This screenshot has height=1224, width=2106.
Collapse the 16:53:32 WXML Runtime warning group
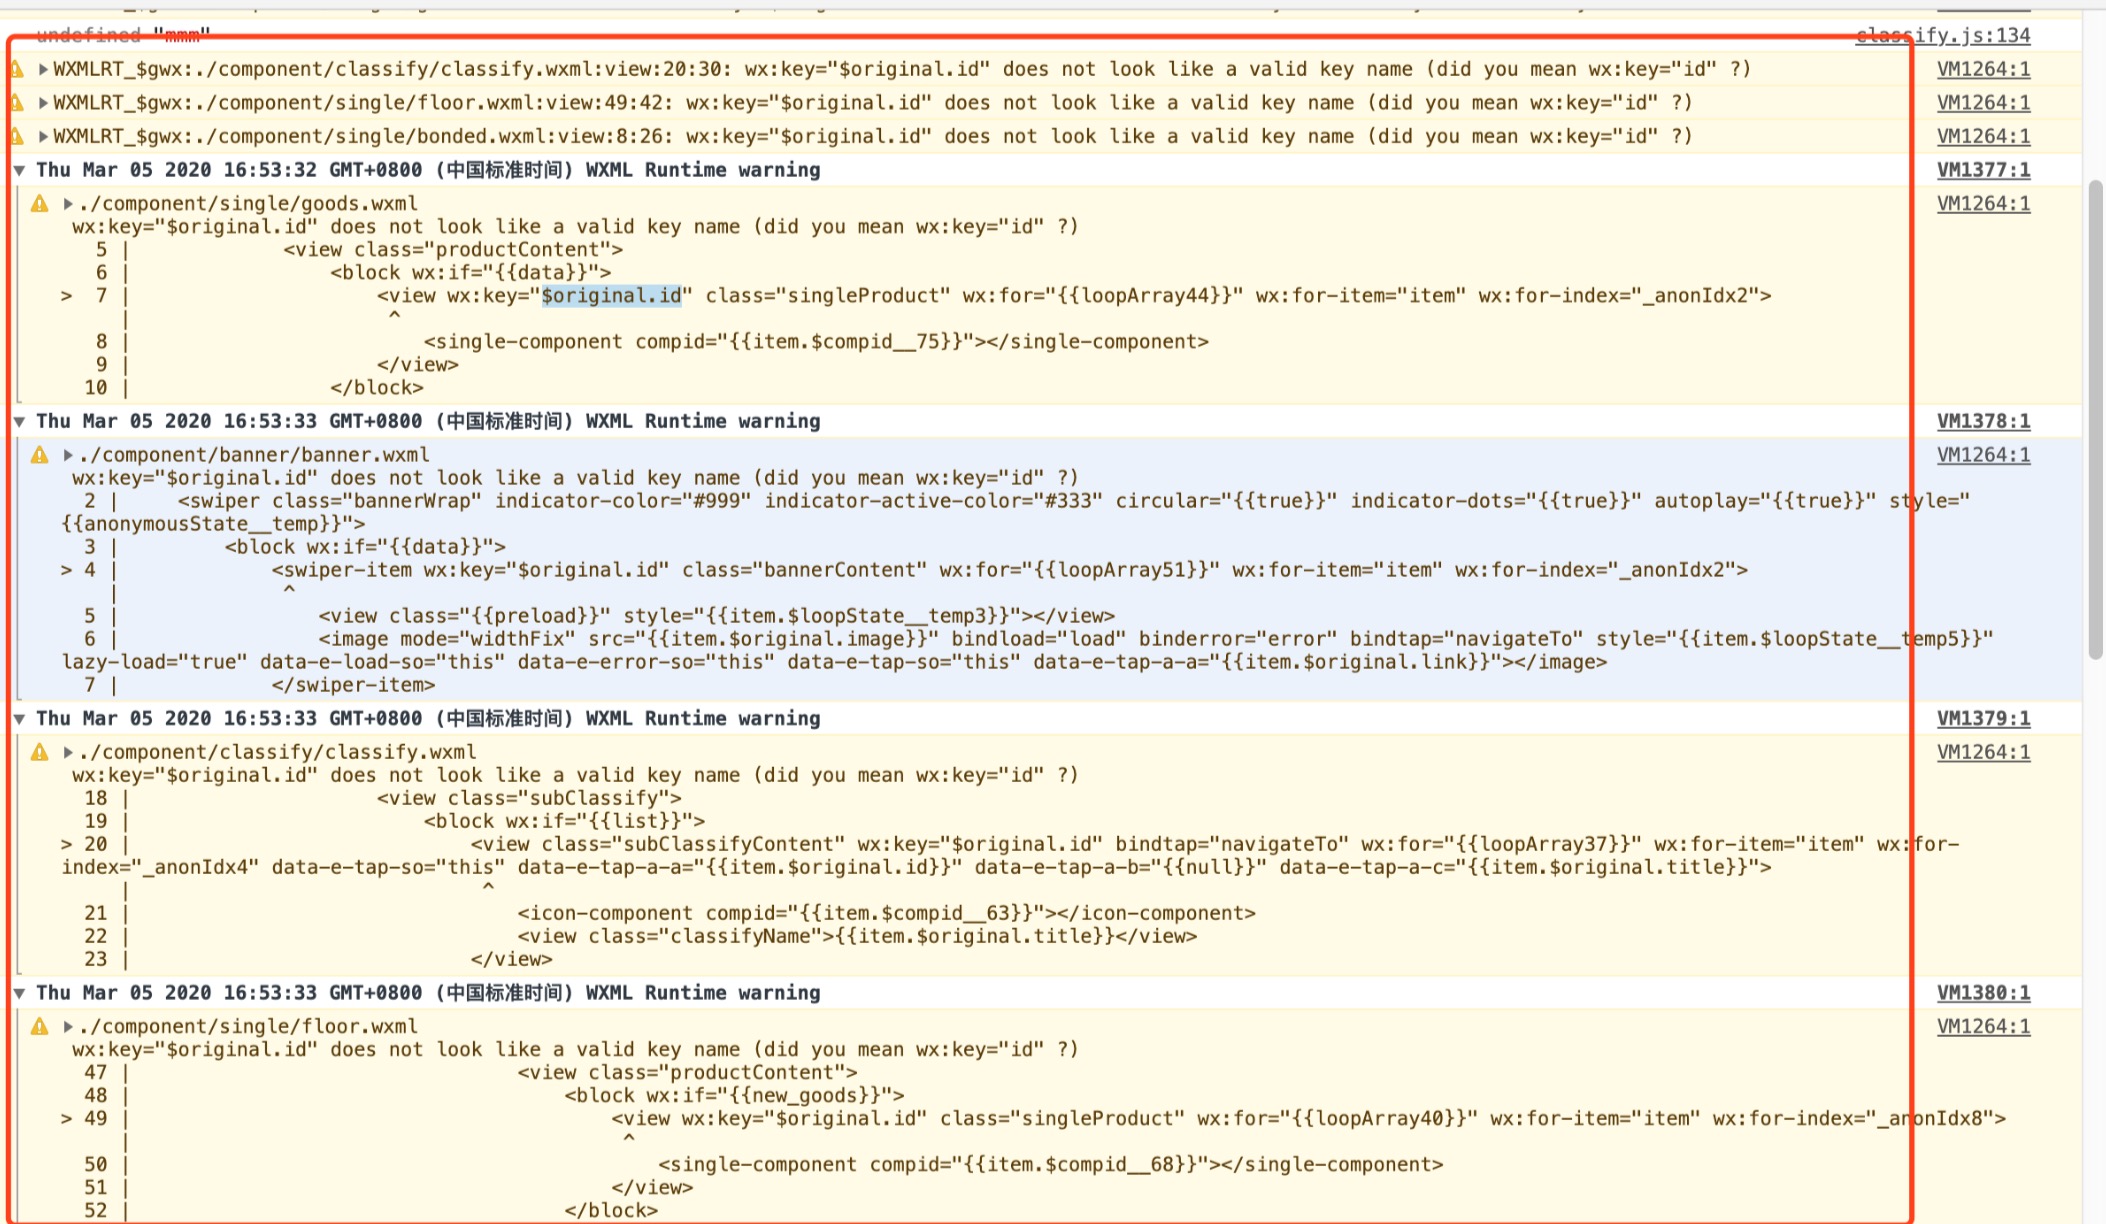pyautogui.click(x=19, y=170)
